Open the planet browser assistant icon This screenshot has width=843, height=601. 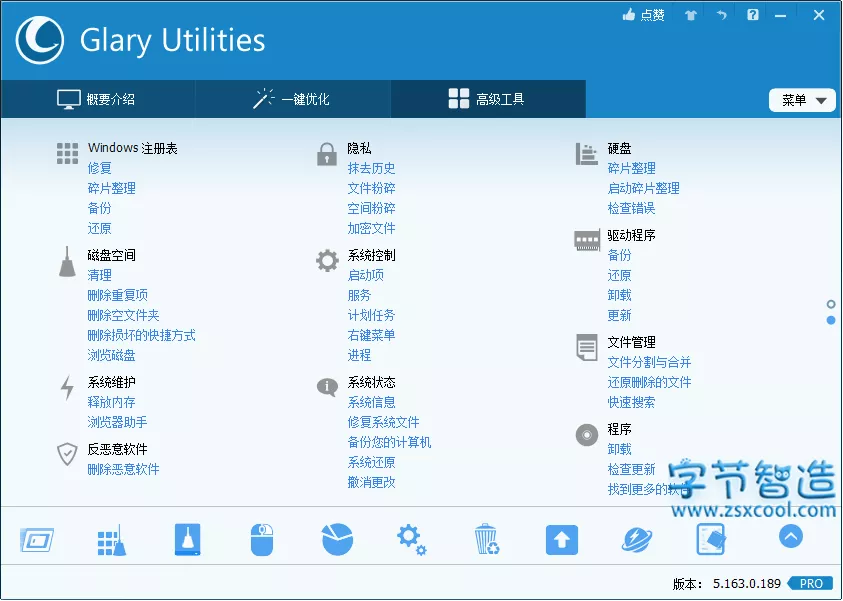click(x=637, y=540)
